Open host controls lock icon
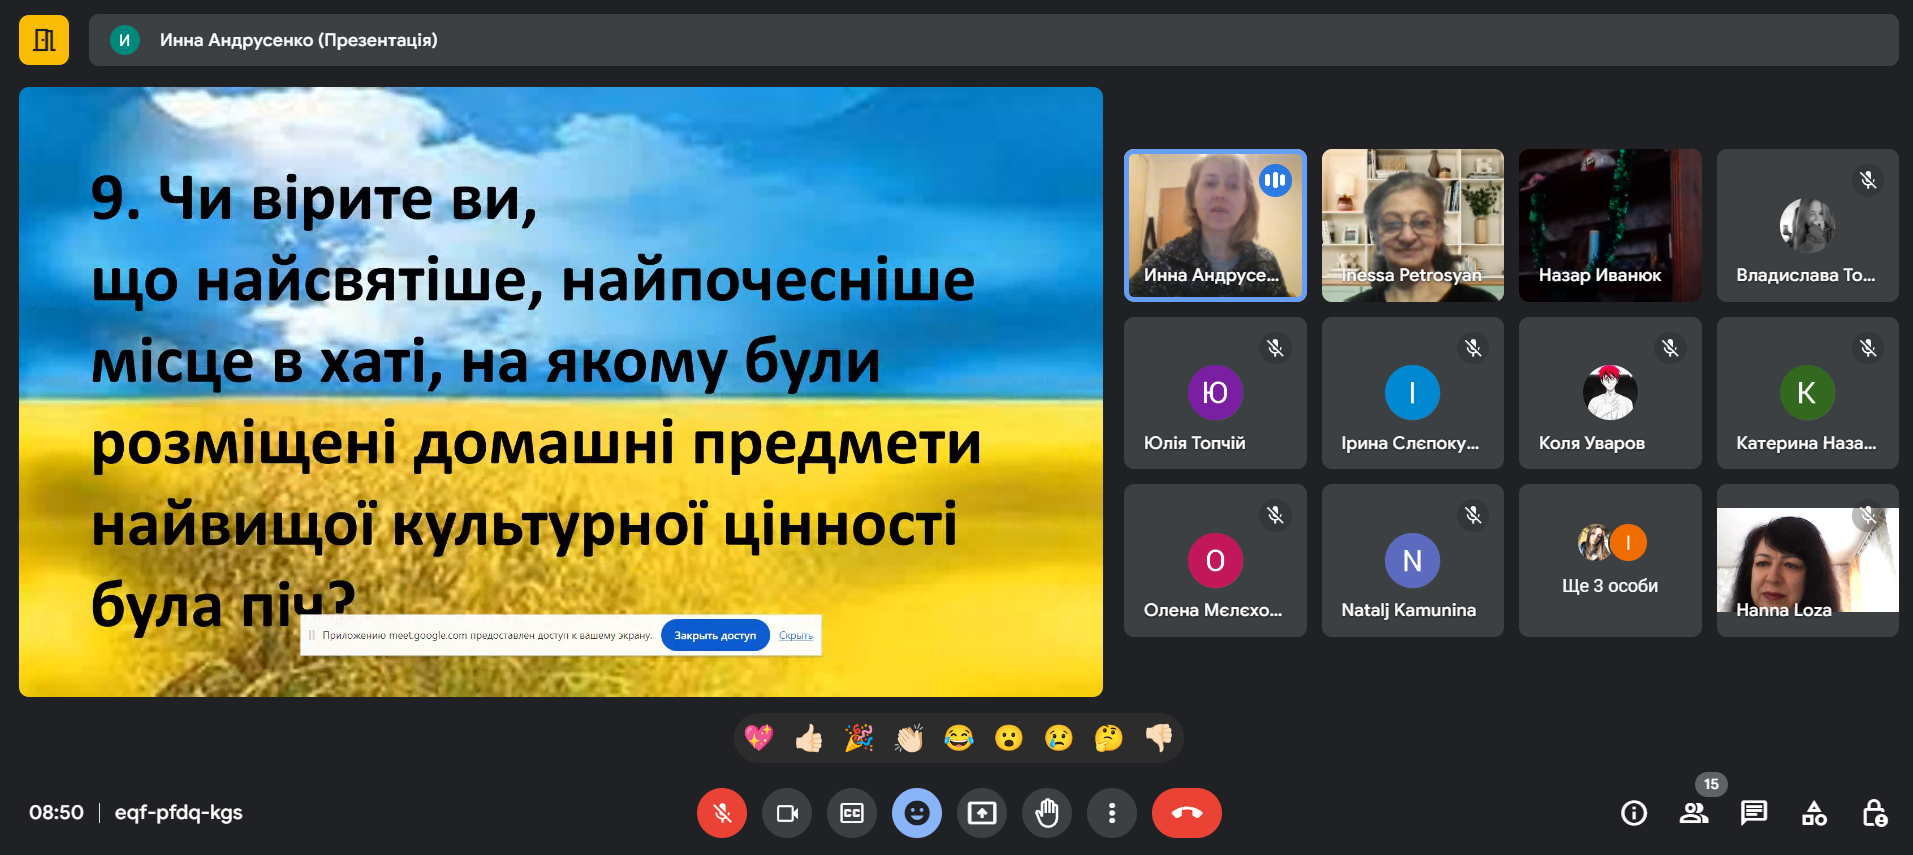Viewport: 1913px width, 855px height. 1874,813
